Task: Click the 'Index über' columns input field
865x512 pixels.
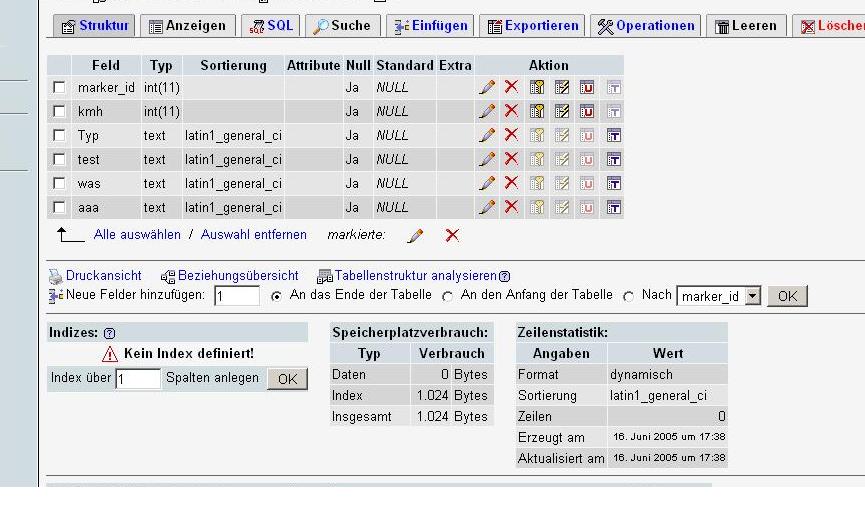Action: point(138,379)
